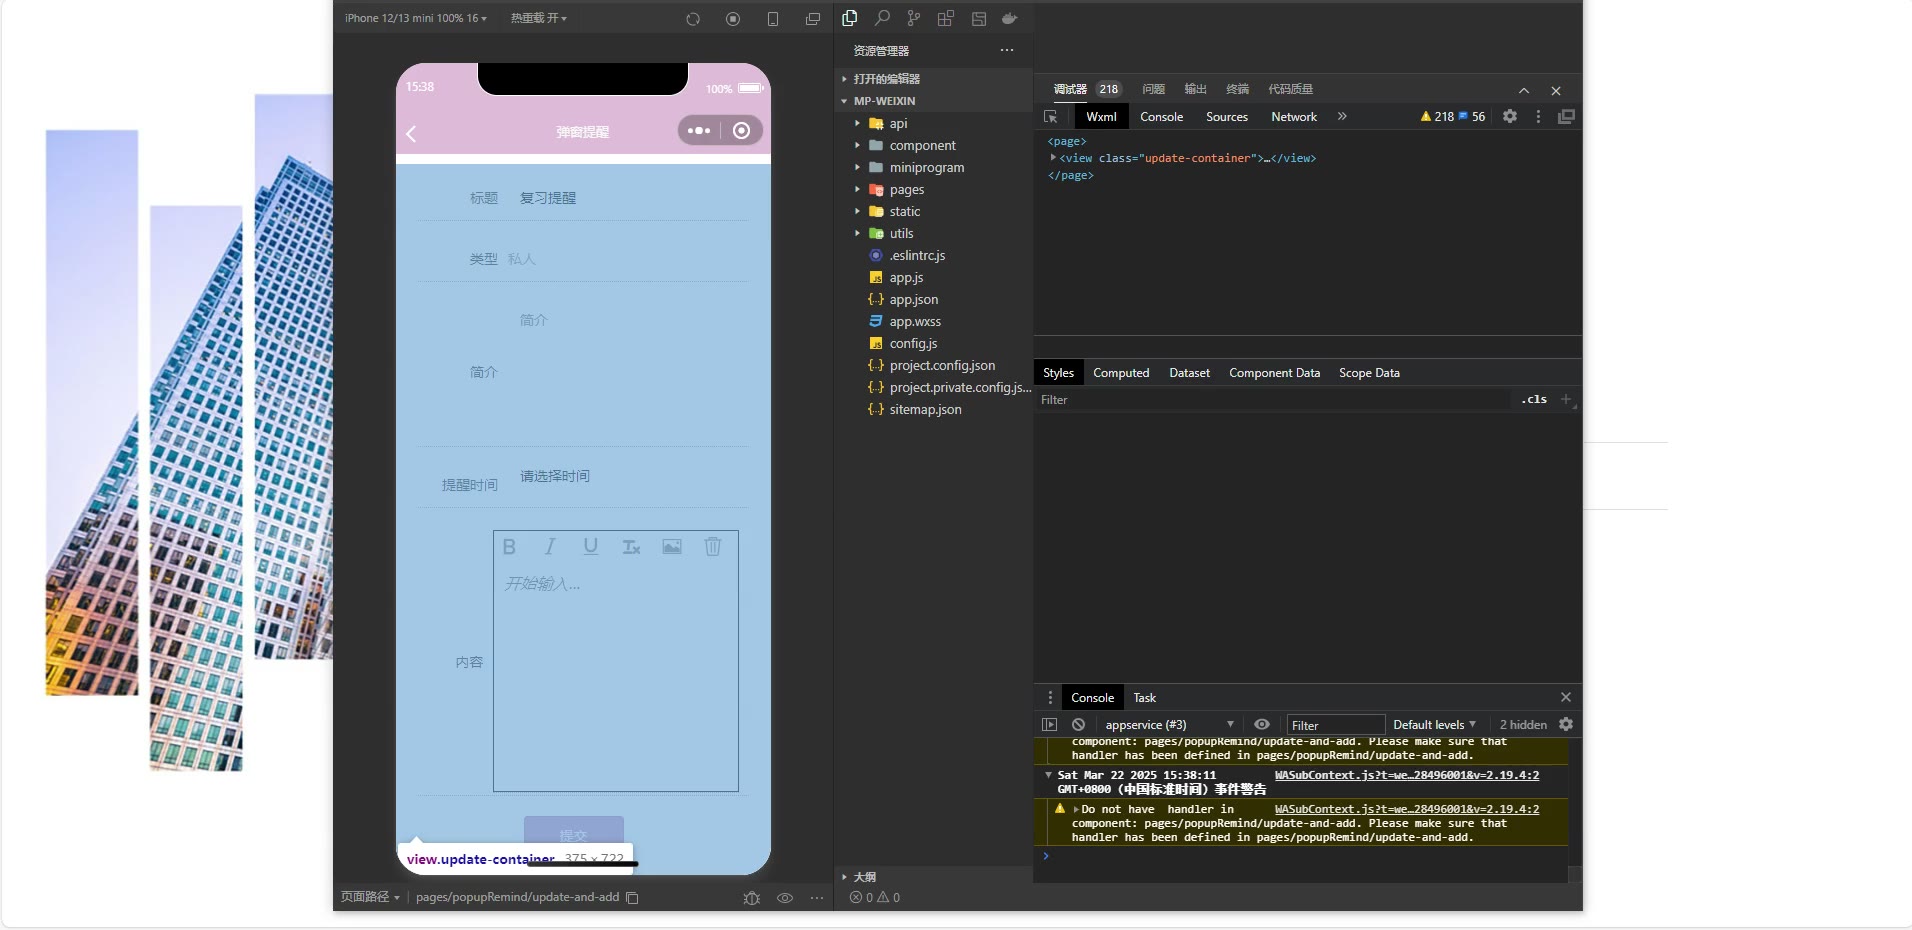
Task: Open the Default levels dropdown in console
Action: tap(1434, 725)
